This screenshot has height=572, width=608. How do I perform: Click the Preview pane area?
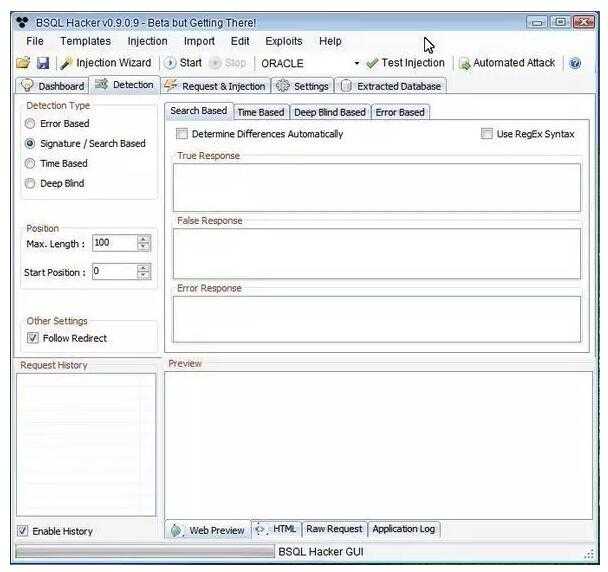click(378, 445)
